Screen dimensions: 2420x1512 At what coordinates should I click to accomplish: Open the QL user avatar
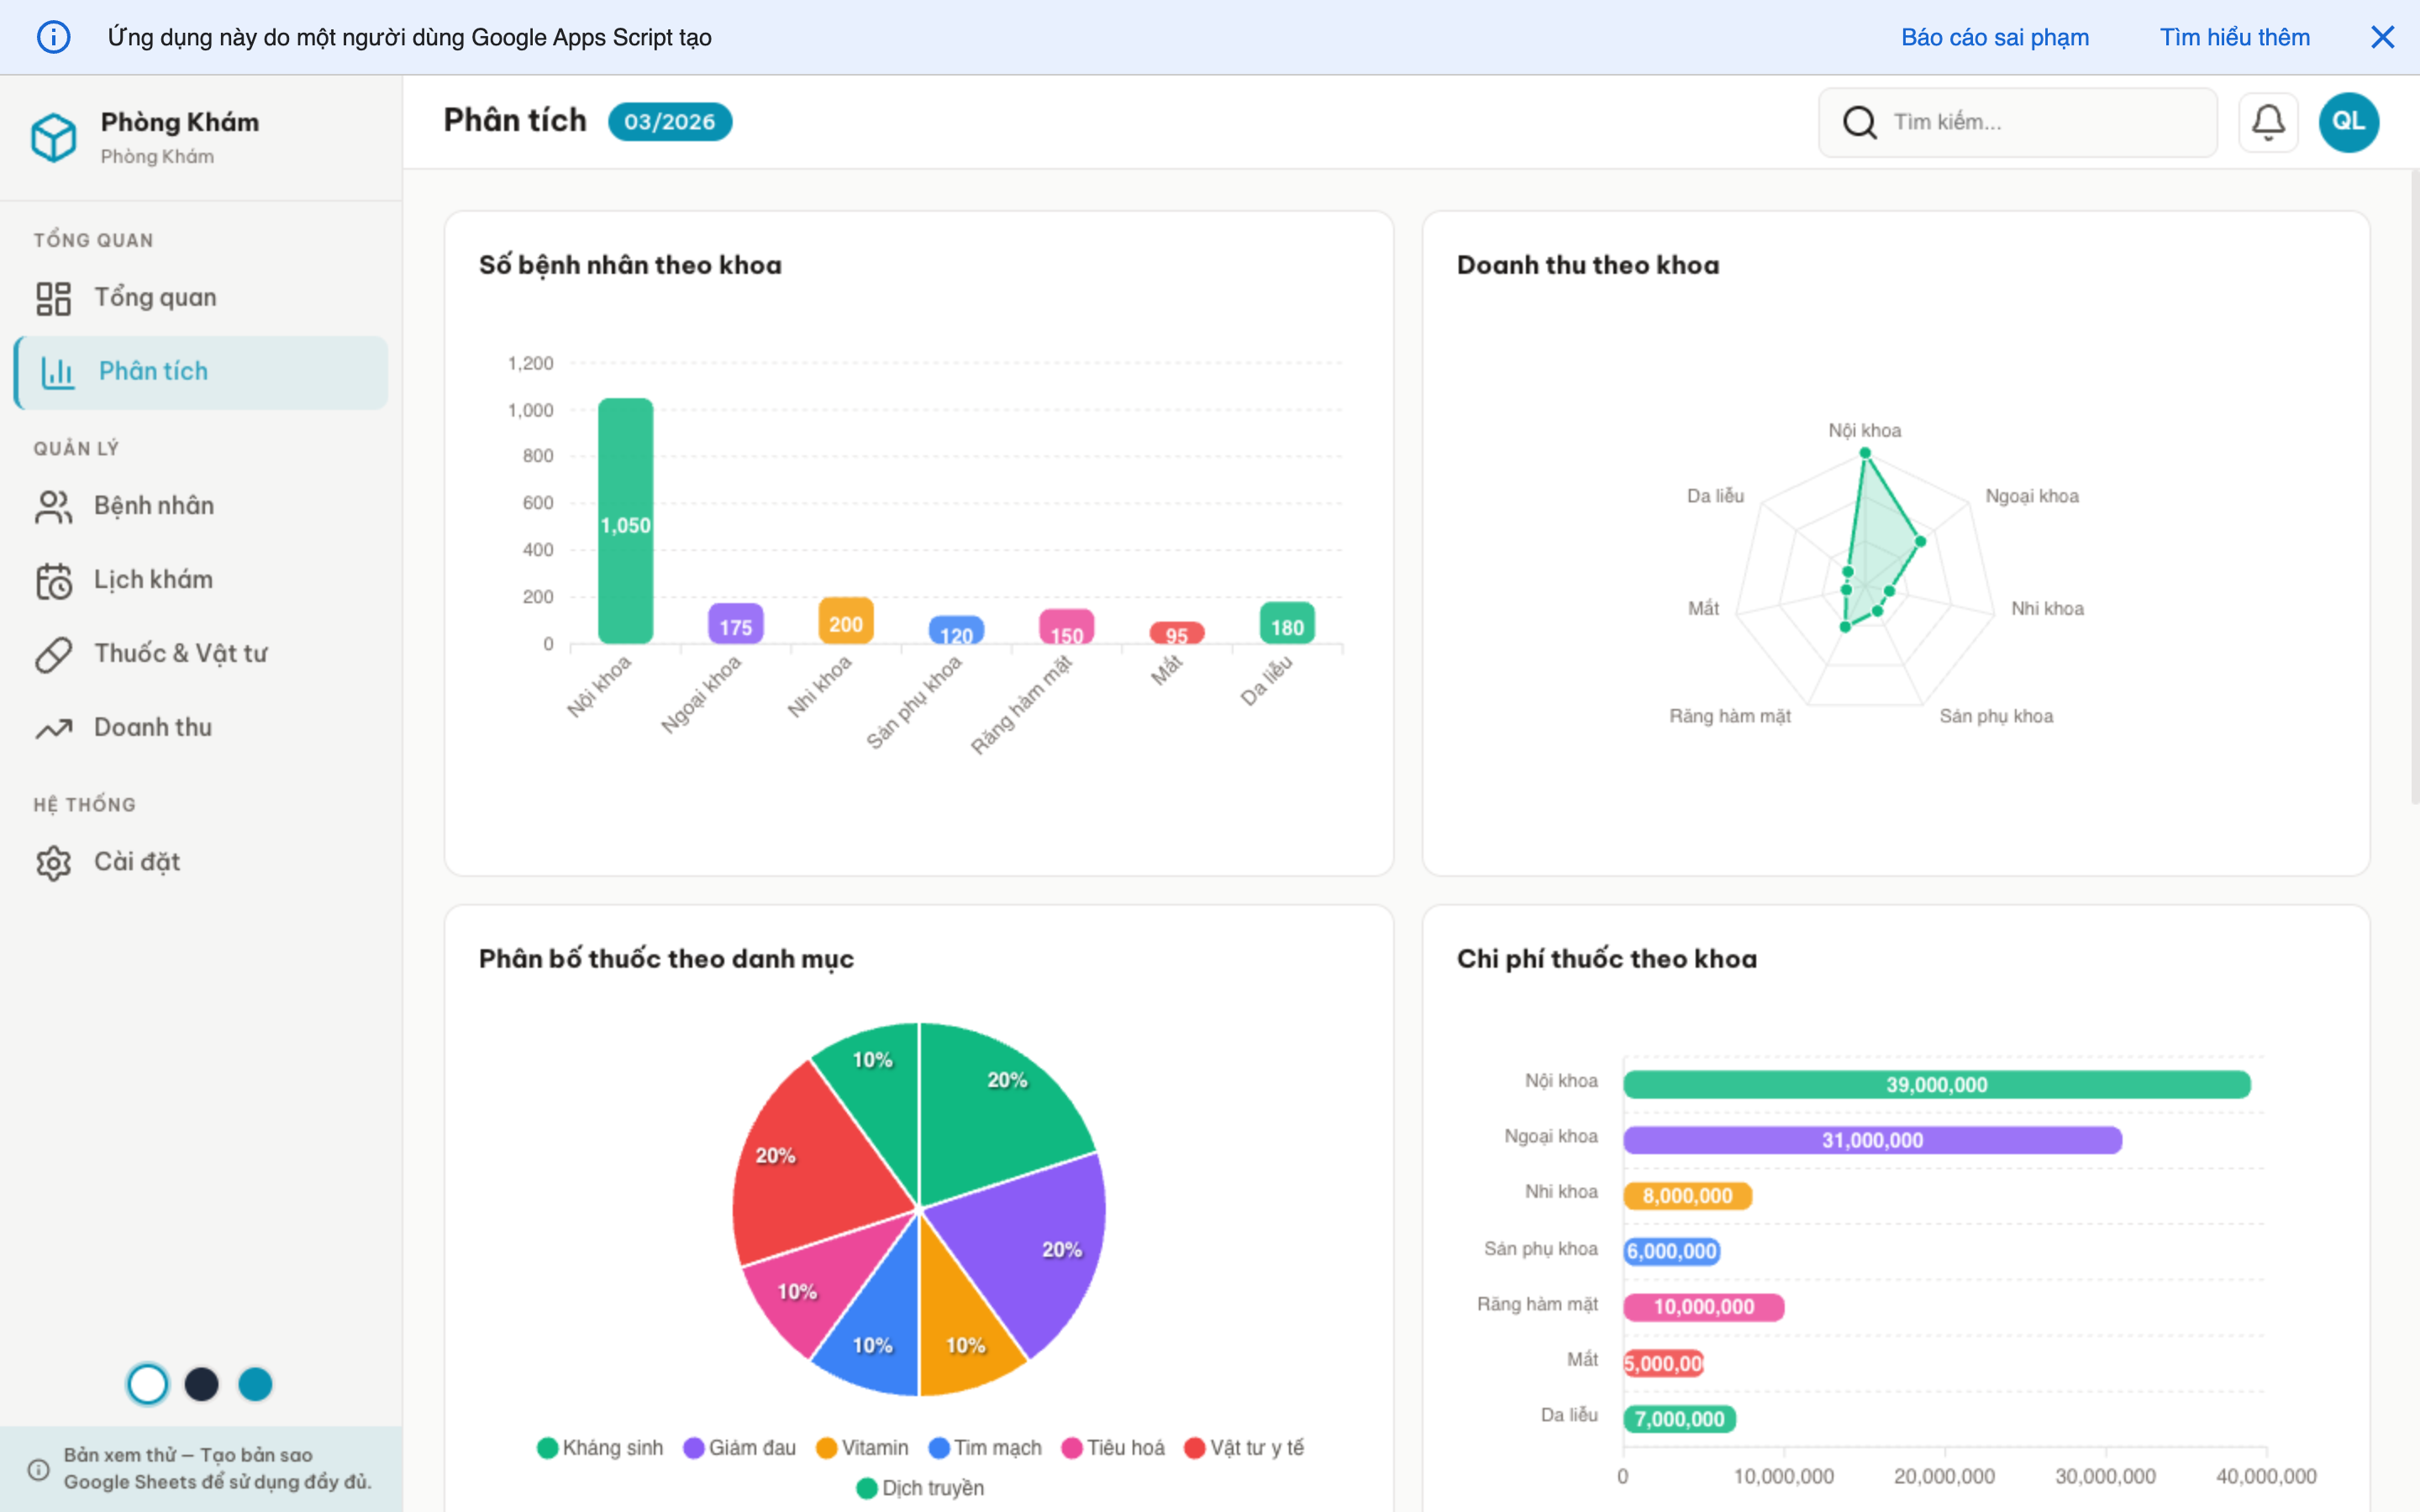[x=2348, y=122]
